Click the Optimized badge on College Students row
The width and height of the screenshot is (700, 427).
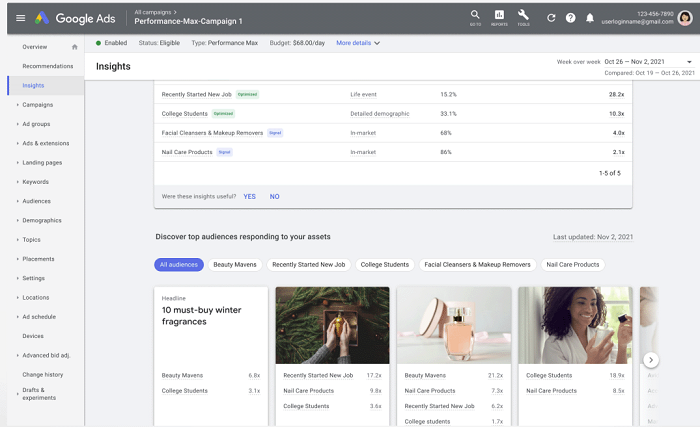(223, 113)
